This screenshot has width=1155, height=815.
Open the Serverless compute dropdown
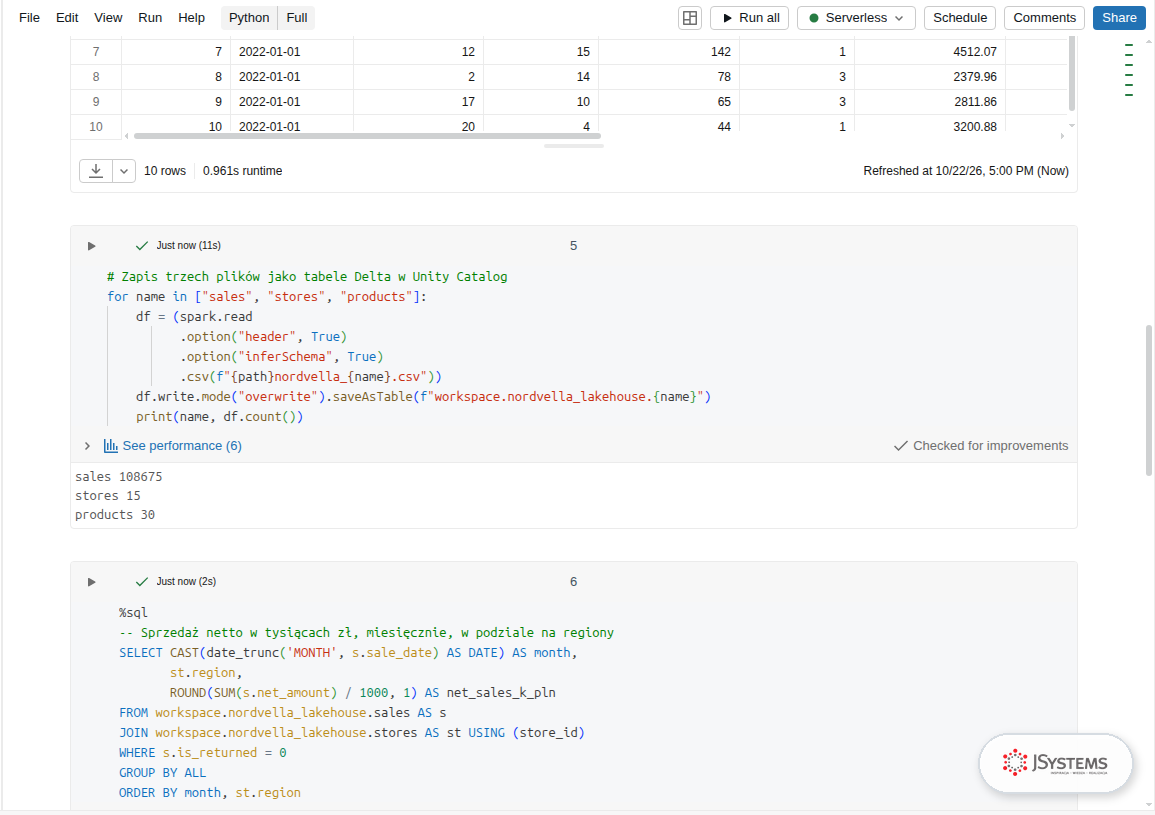pyautogui.click(x=856, y=18)
